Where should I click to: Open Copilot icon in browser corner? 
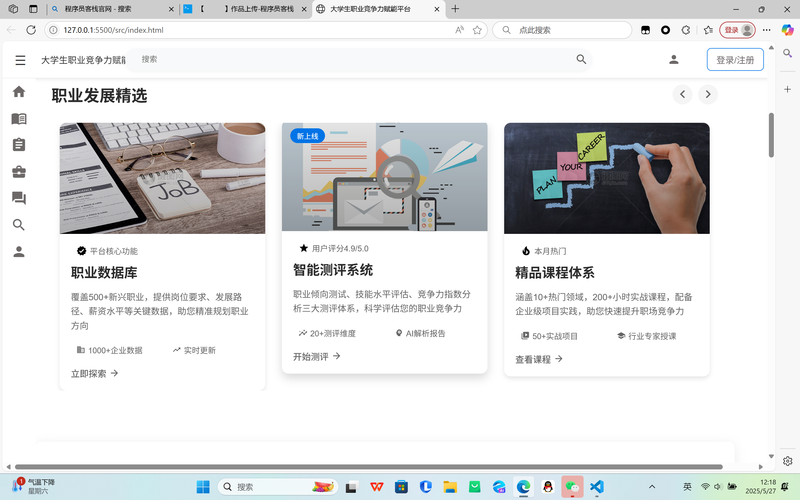coord(788,30)
